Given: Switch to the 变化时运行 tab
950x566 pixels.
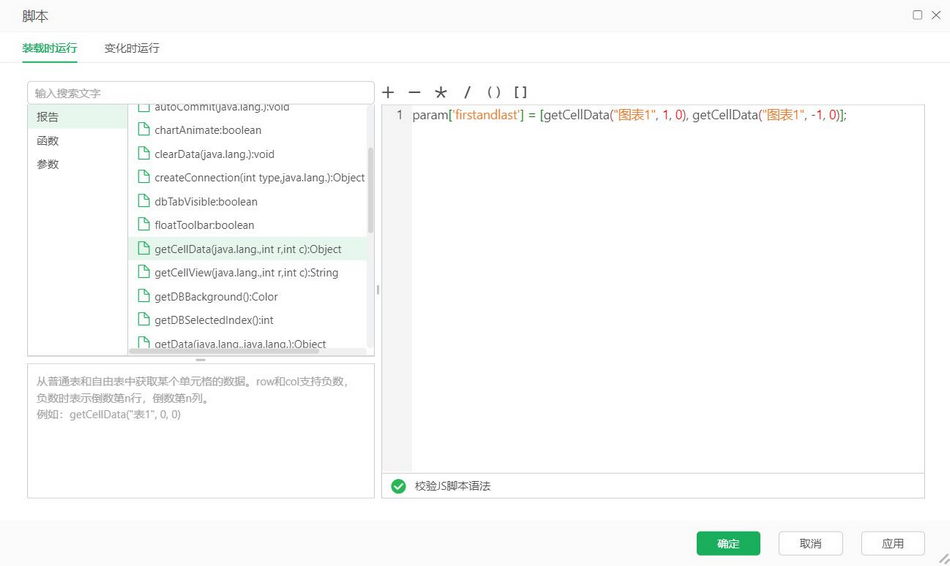Looking at the screenshot, I should 131,48.
